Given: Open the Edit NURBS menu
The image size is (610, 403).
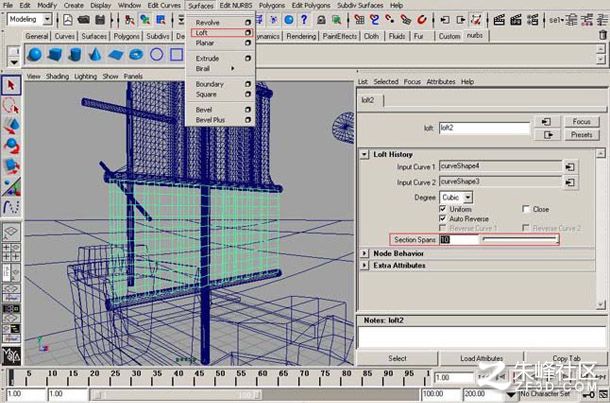Looking at the screenshot, I should tap(236, 5).
